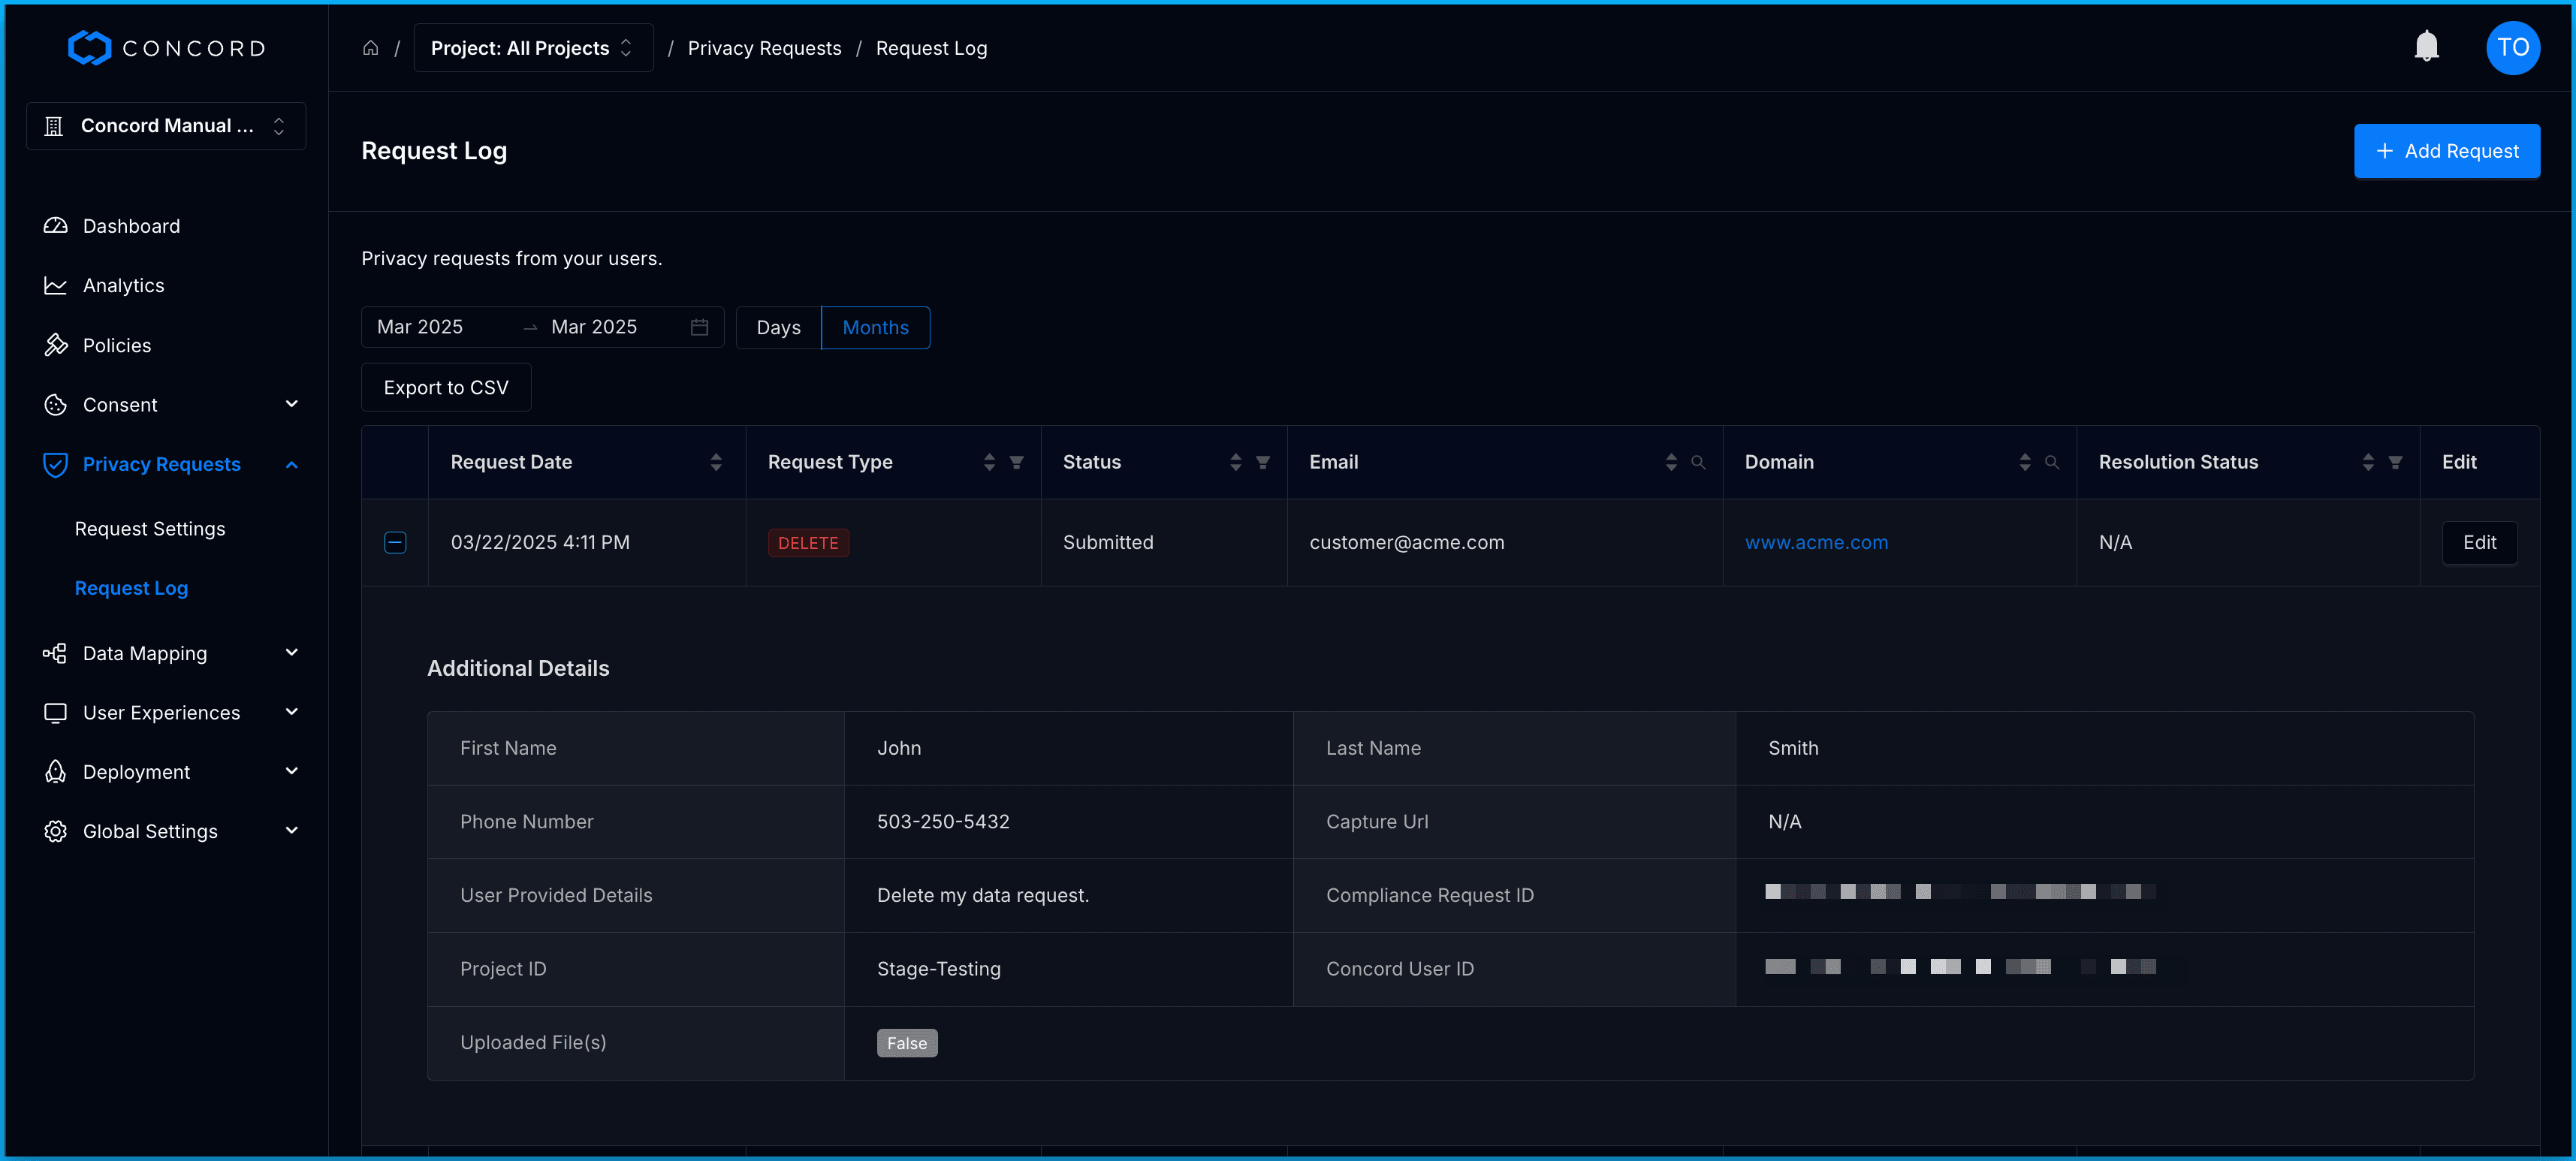Open the calendar date picker icon
Viewport: 2576px width, 1161px height.
[x=699, y=327]
